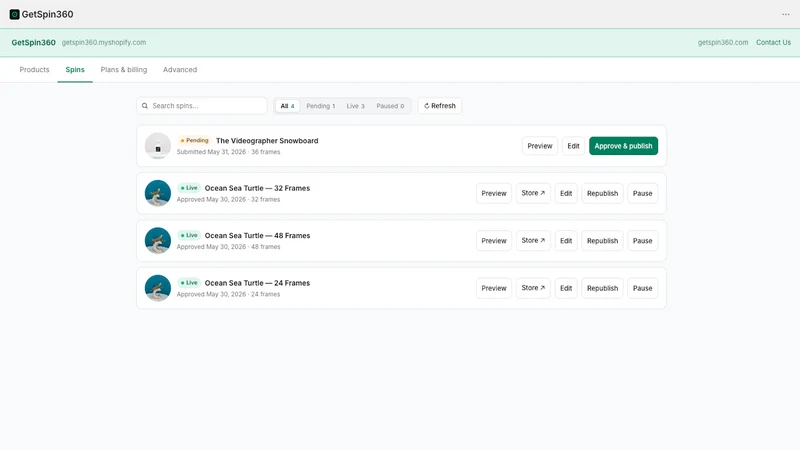Screen dimensions: 800x450
Task: Open the Advanced tab
Action: tap(180, 69)
